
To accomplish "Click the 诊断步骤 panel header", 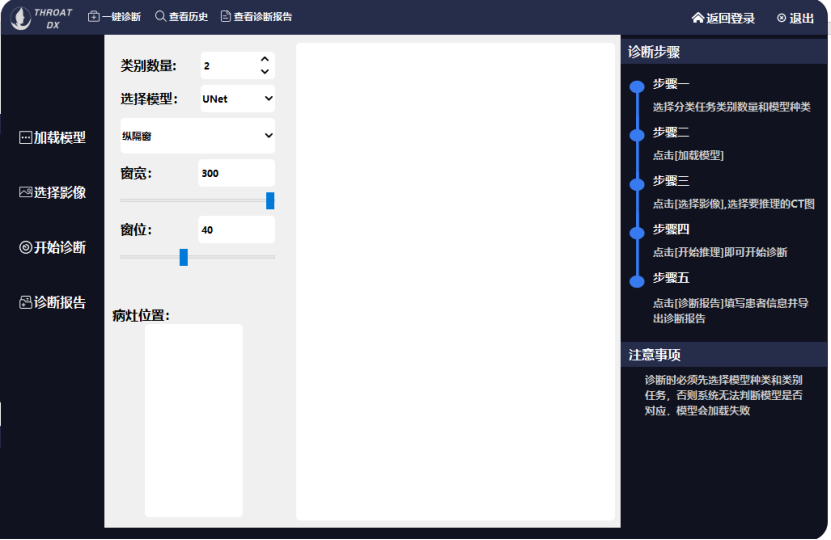I will coord(724,52).
